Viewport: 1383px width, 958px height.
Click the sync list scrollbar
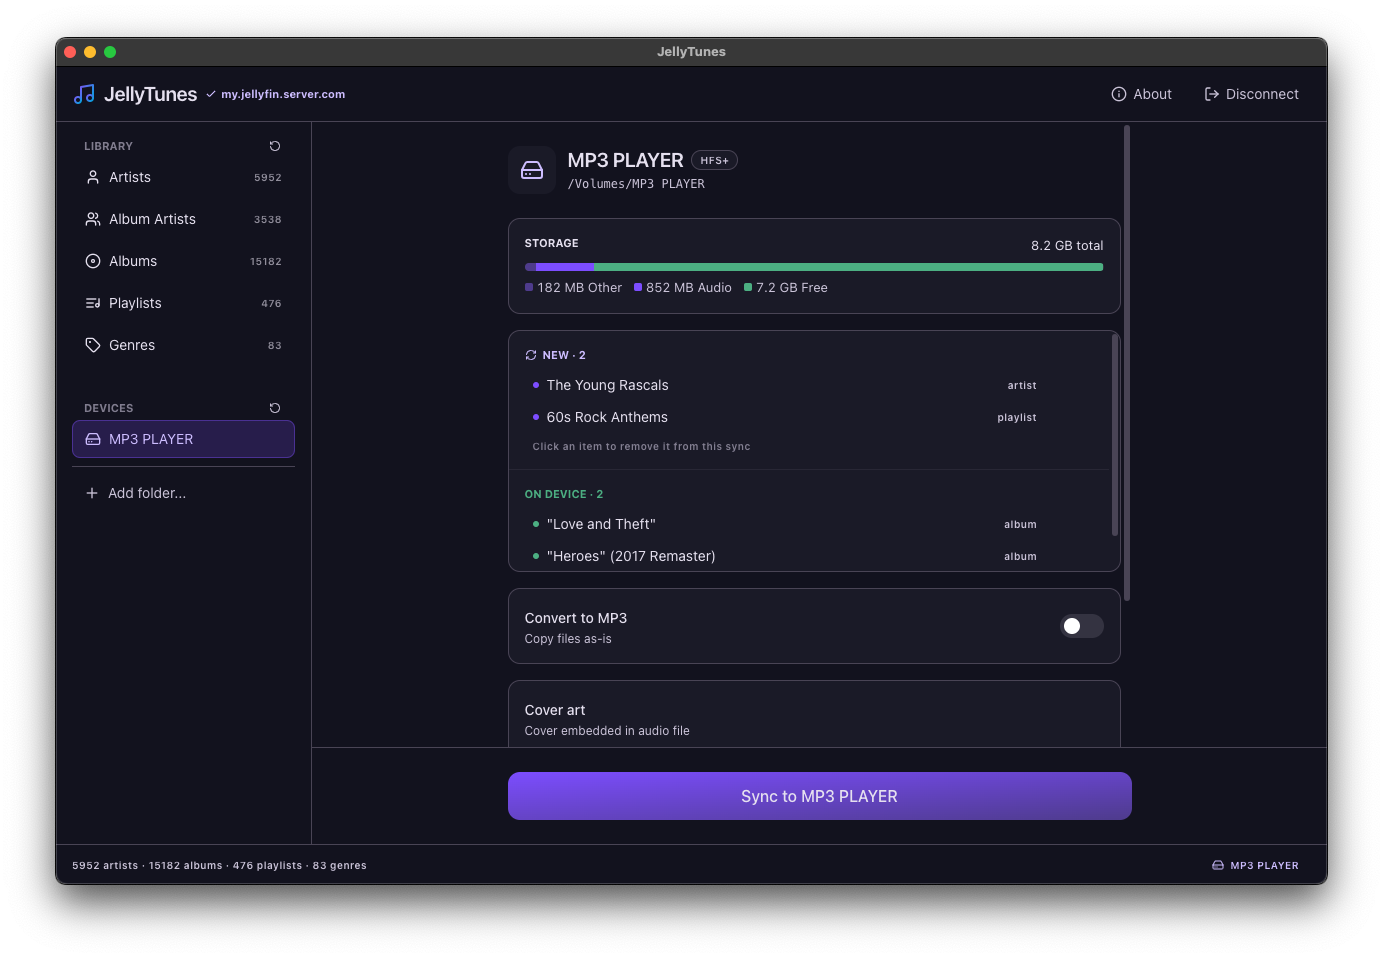[x=1115, y=435]
